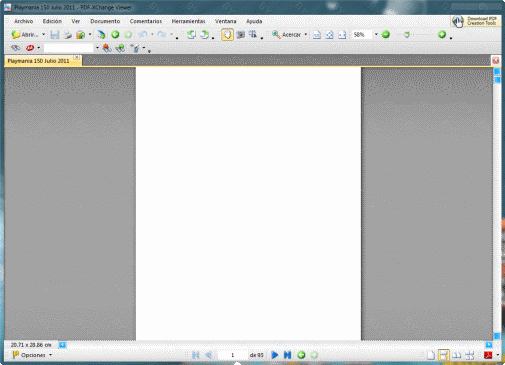
Task: Rotate the page counterclockwise
Action: pyautogui.click(x=191, y=34)
